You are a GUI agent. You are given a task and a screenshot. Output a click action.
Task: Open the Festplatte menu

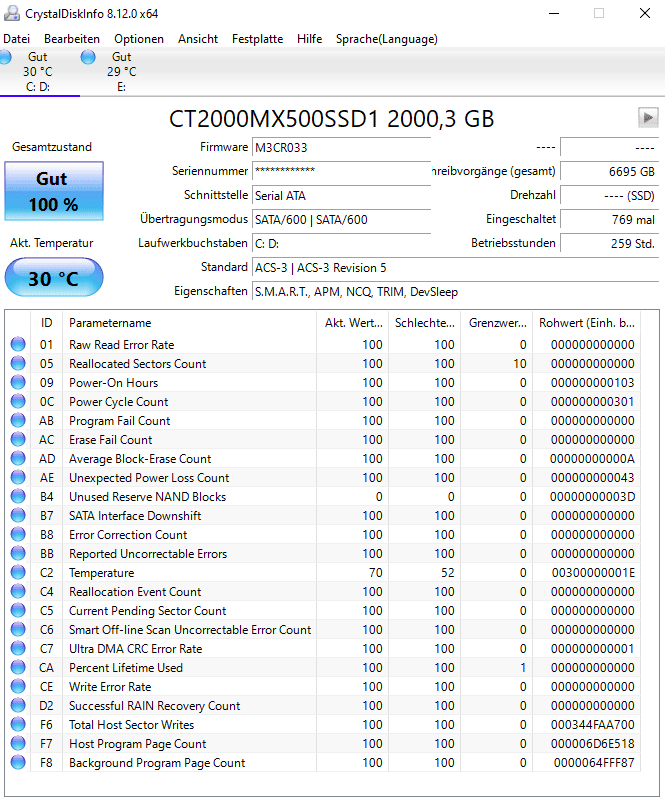point(257,39)
